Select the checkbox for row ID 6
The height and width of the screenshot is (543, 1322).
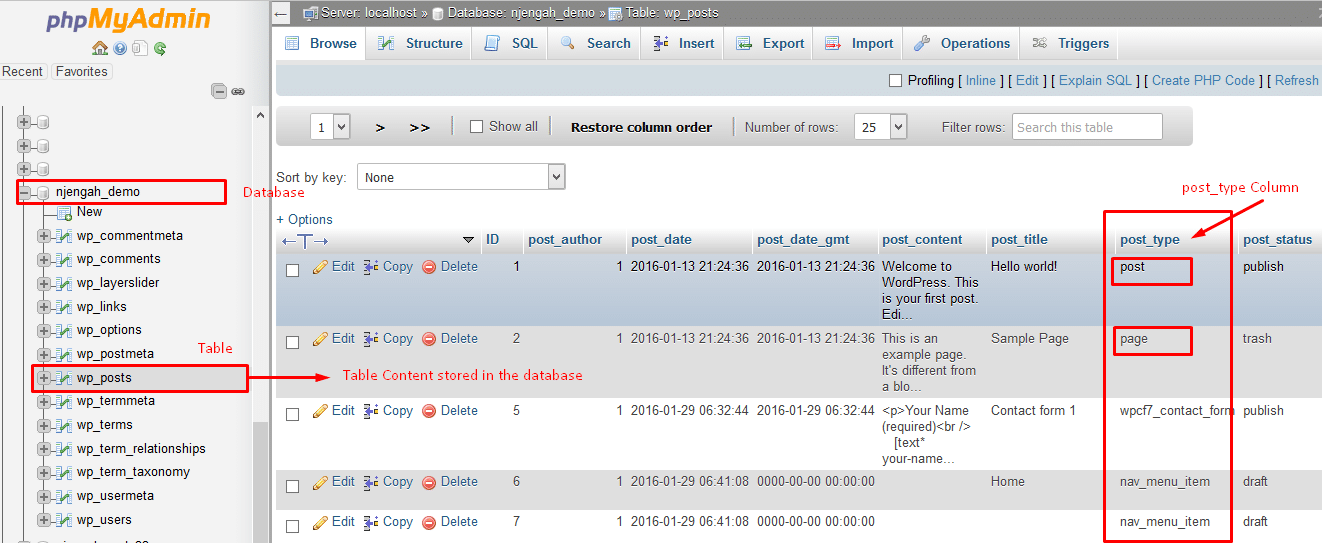[293, 486]
